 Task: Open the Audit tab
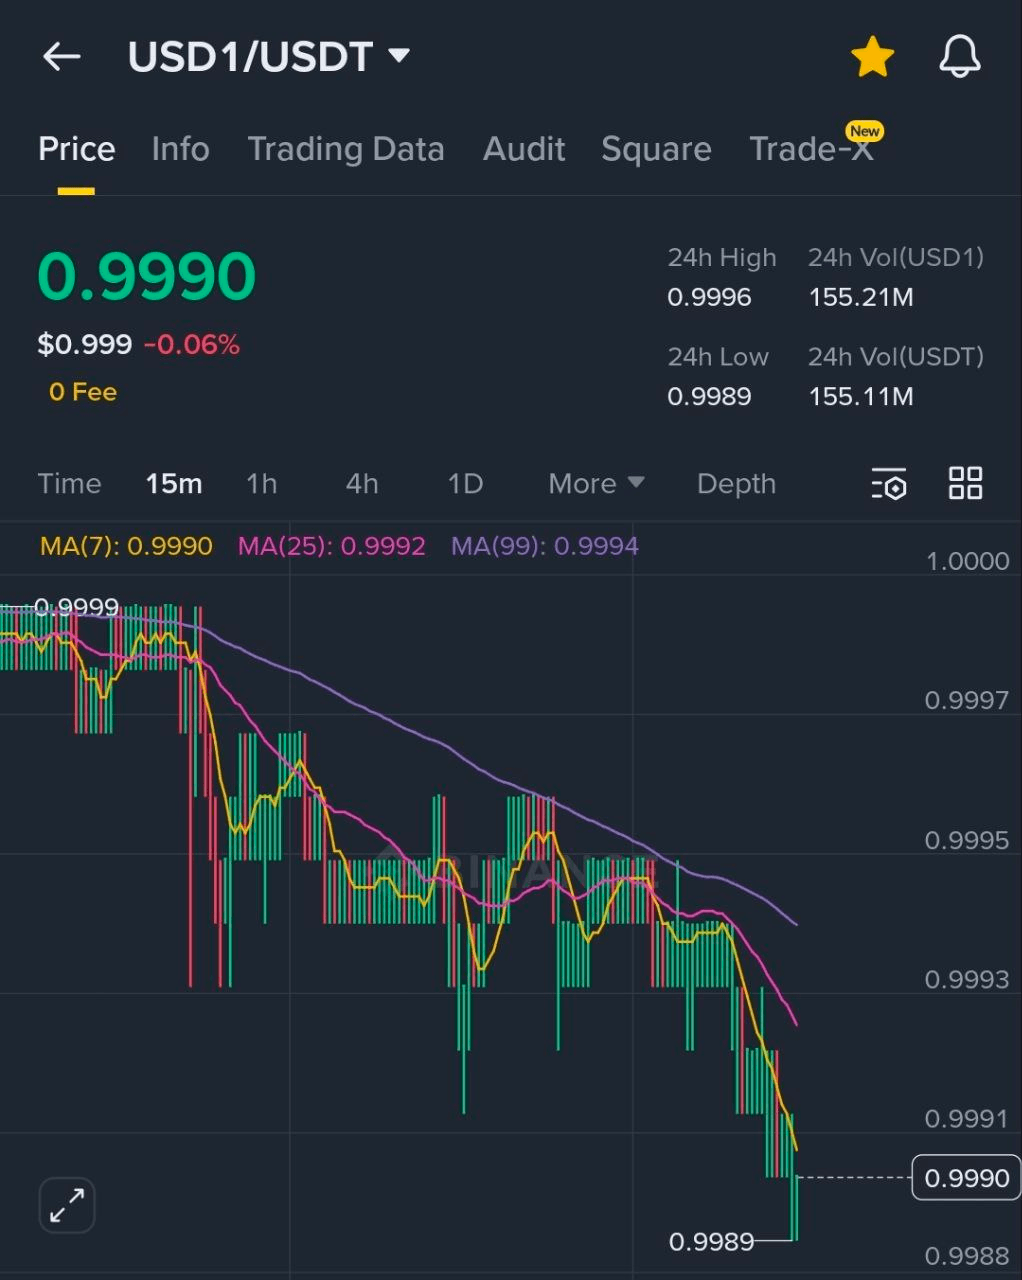click(x=524, y=148)
